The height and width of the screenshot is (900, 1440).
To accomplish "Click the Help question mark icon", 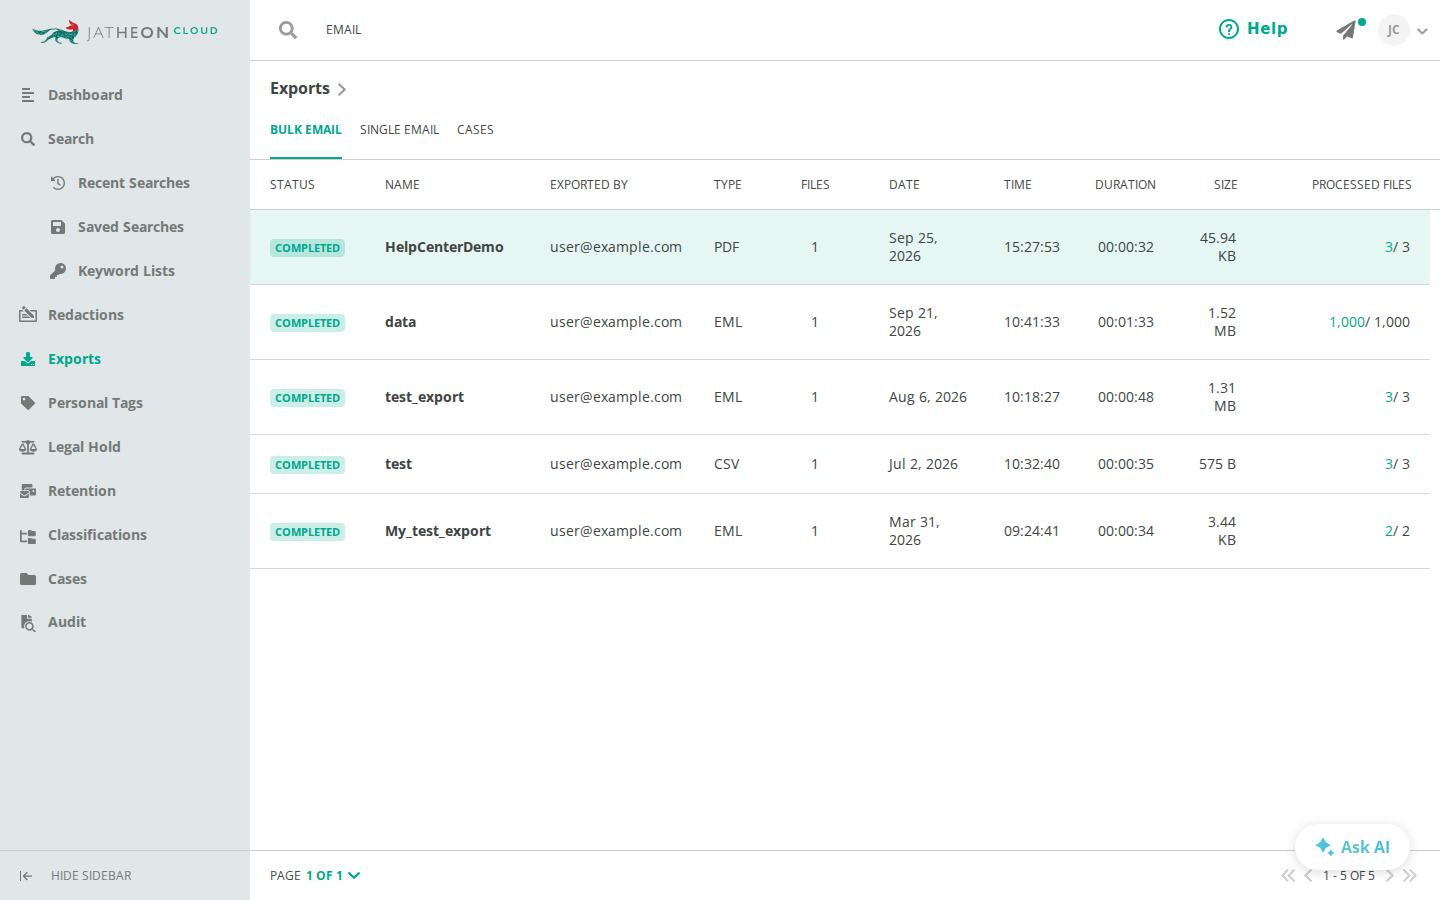I will coord(1229,29).
